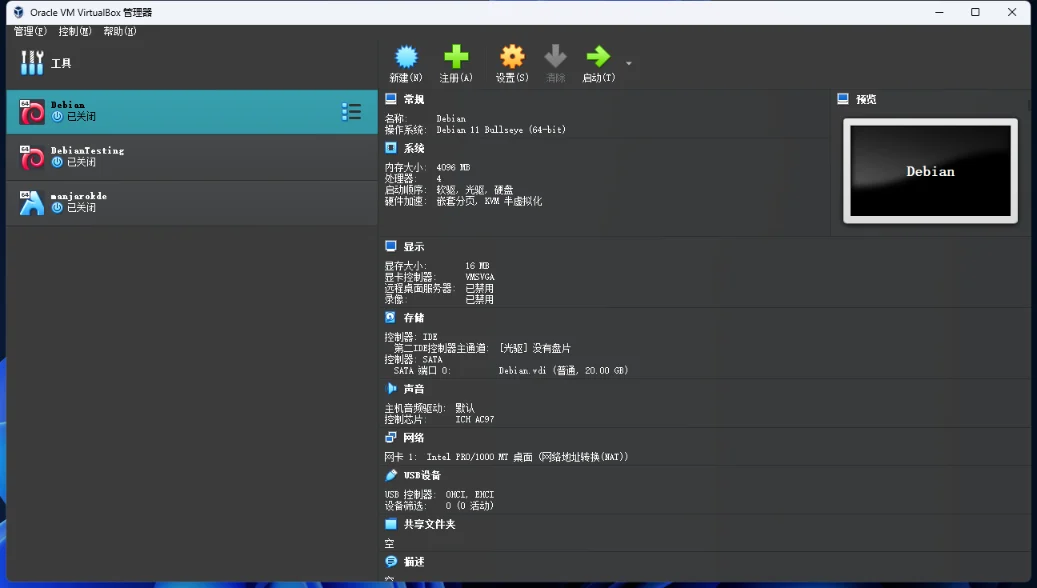This screenshot has height=588, width=1037.
Task: Click the Audio (声音) section header
Action: coord(414,389)
